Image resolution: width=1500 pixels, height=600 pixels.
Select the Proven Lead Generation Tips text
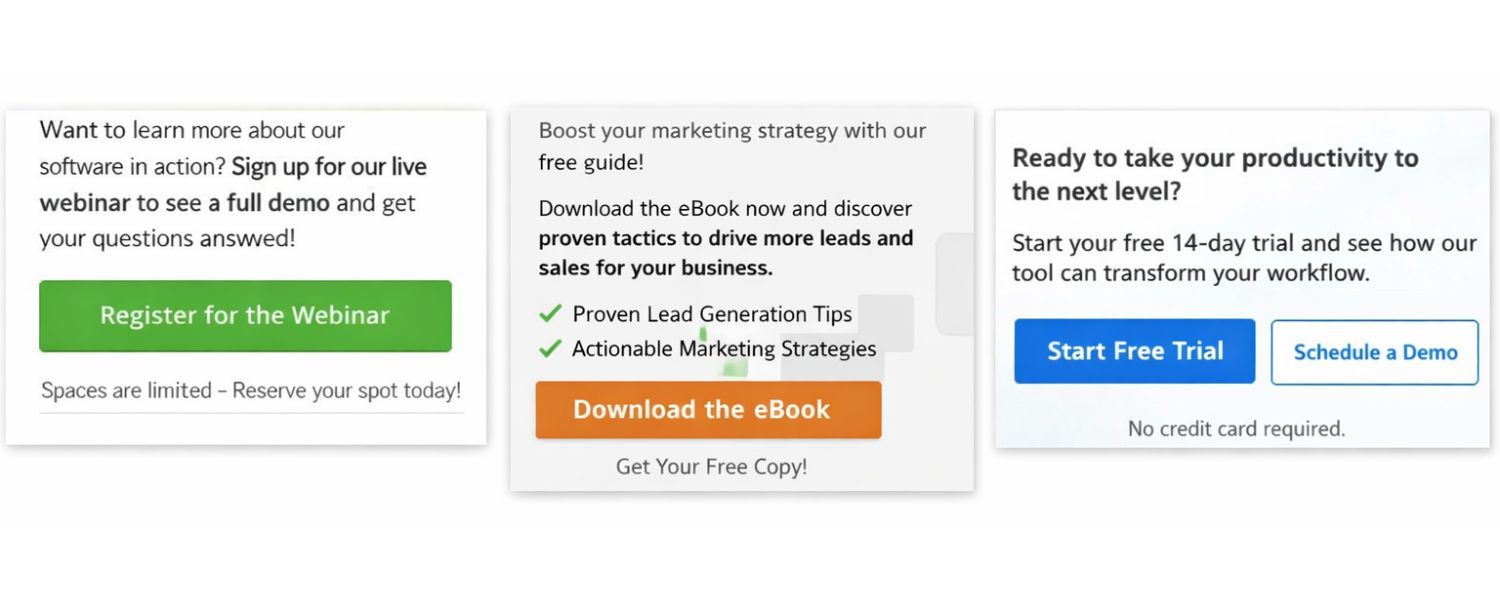[712, 314]
